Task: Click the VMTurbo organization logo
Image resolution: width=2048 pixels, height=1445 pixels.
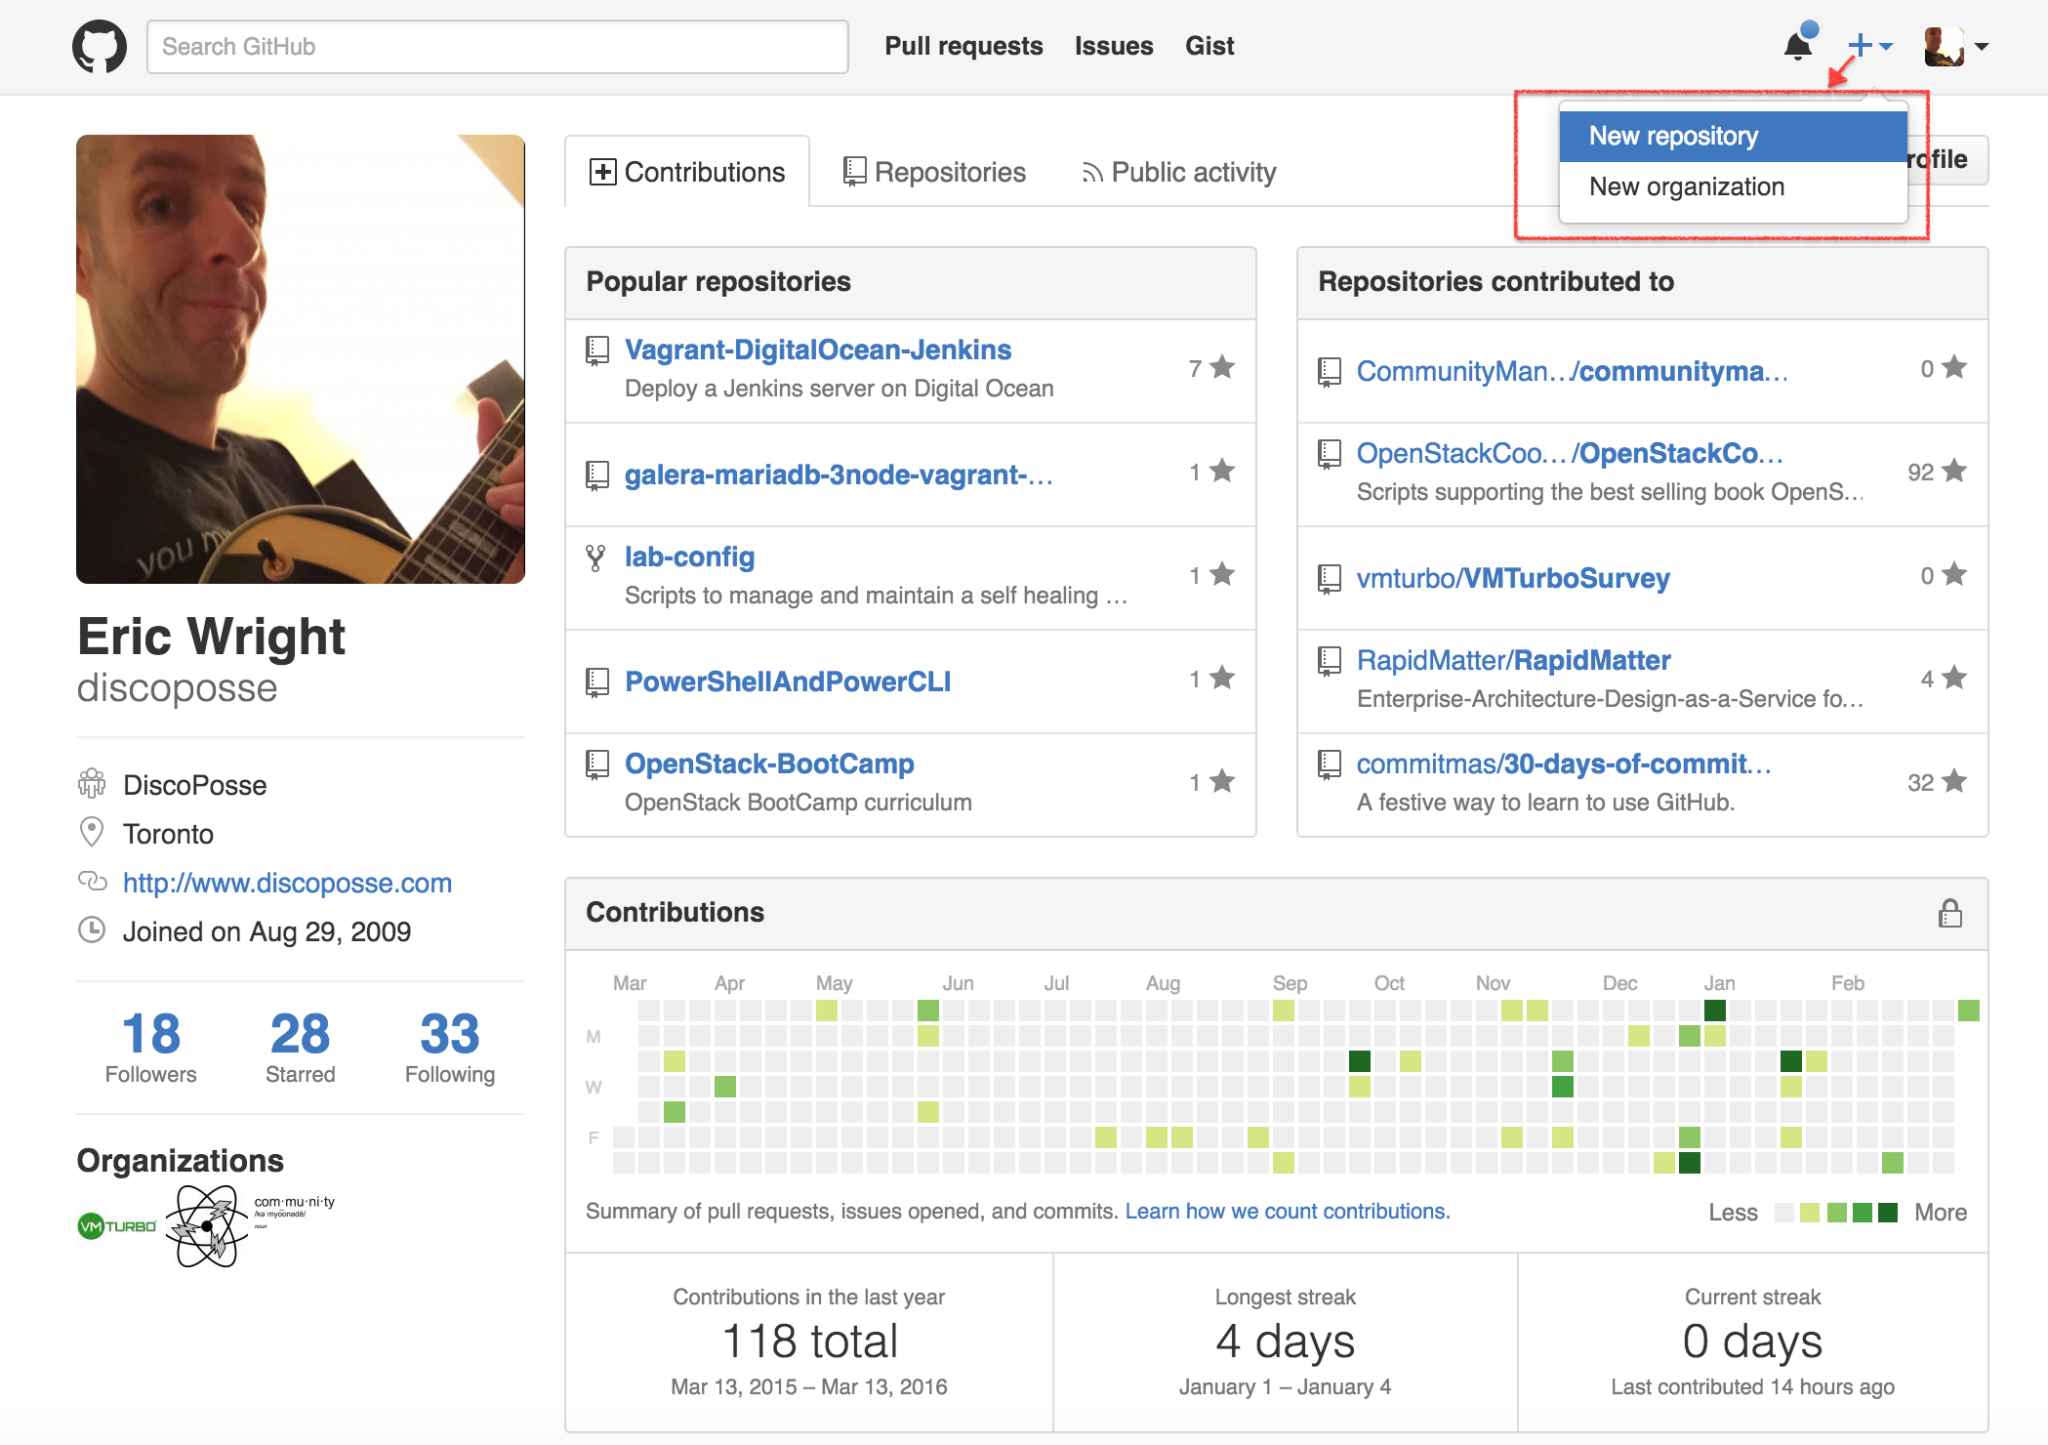Action: pyautogui.click(x=118, y=1226)
